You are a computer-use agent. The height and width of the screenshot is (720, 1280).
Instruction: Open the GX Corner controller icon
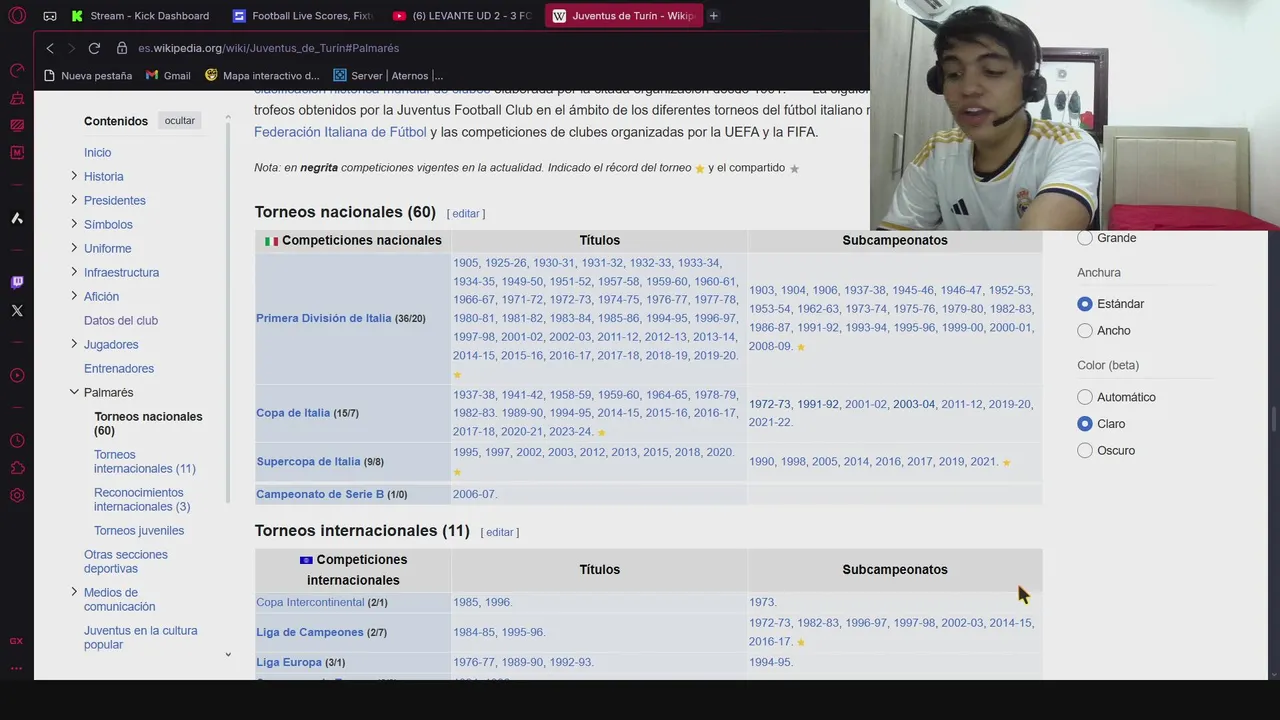click(x=50, y=16)
